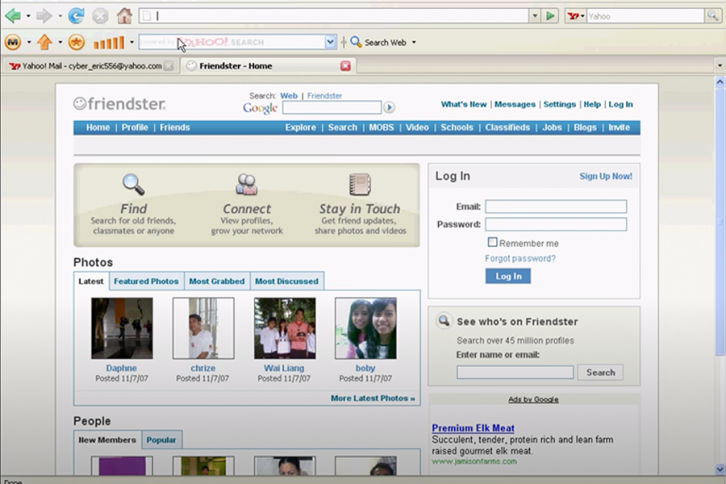Viewport: 726px width, 484px height.
Task: Reload the page with the blue refresh icon
Action: 76,16
